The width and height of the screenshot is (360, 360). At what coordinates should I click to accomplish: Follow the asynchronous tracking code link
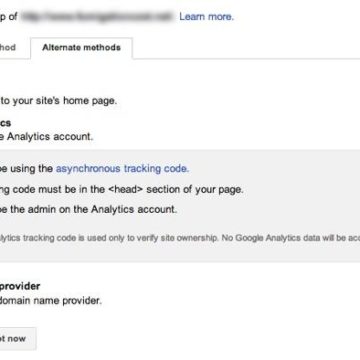(122, 169)
